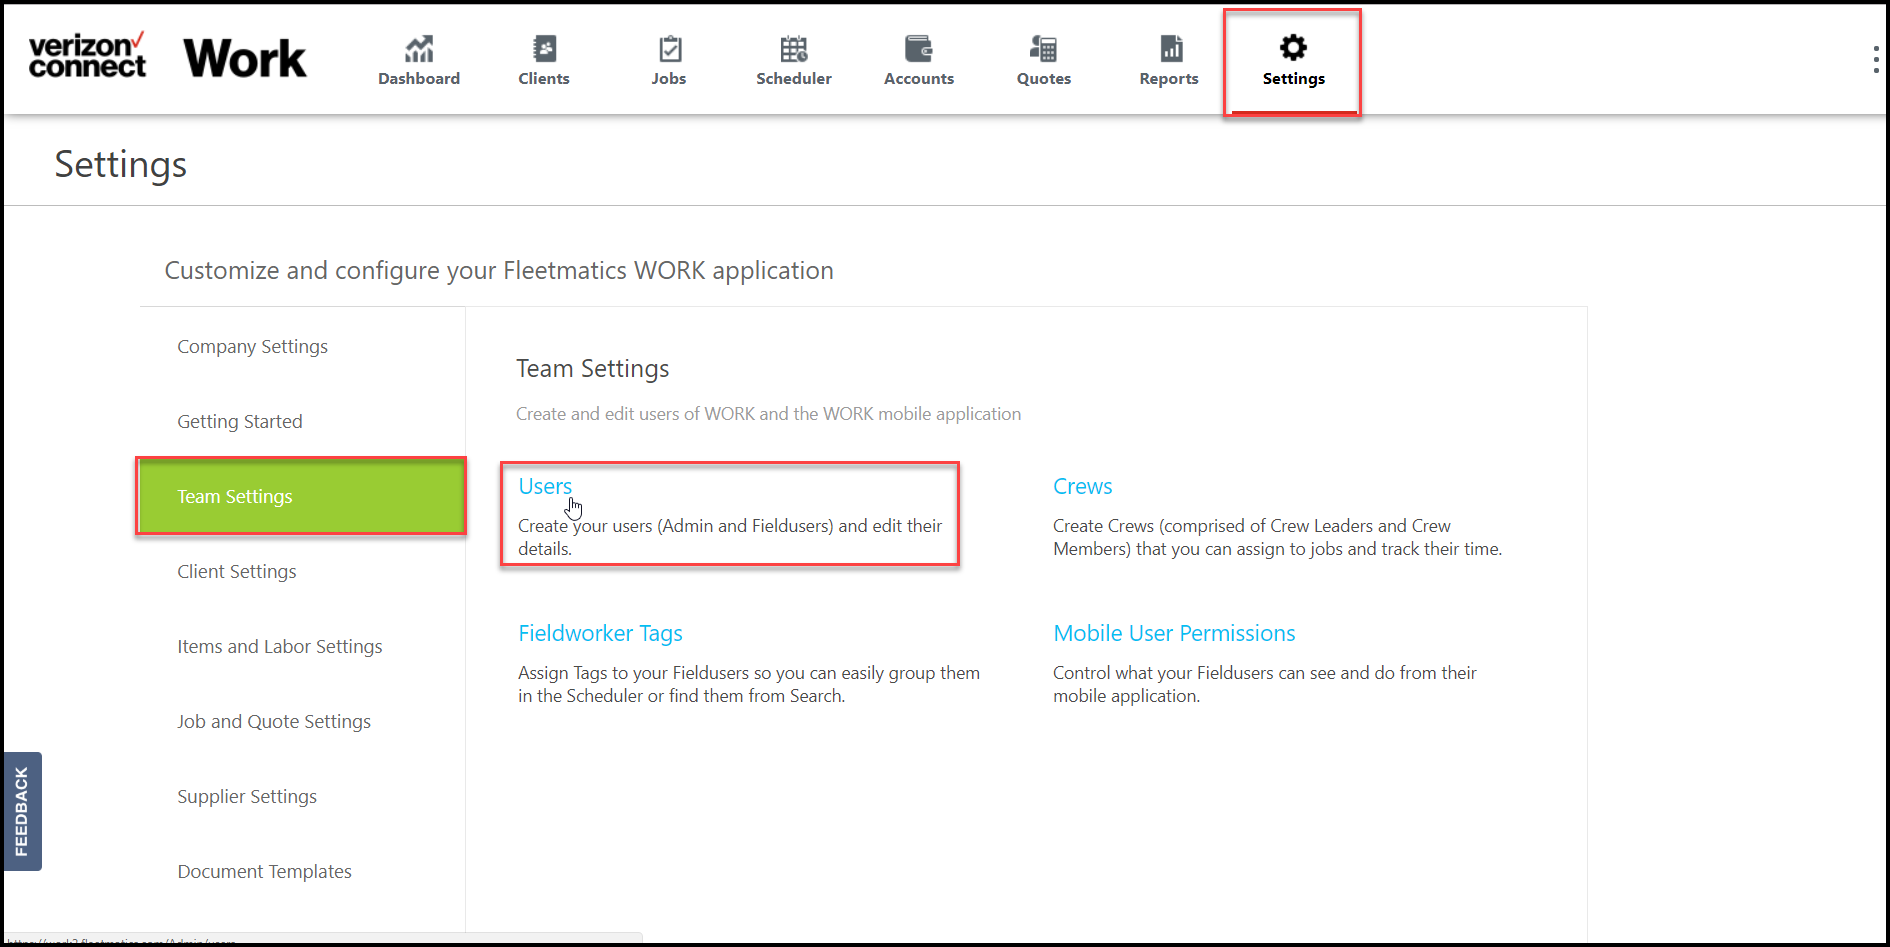
Task: Open the three-dot overflow menu
Action: [x=1875, y=59]
